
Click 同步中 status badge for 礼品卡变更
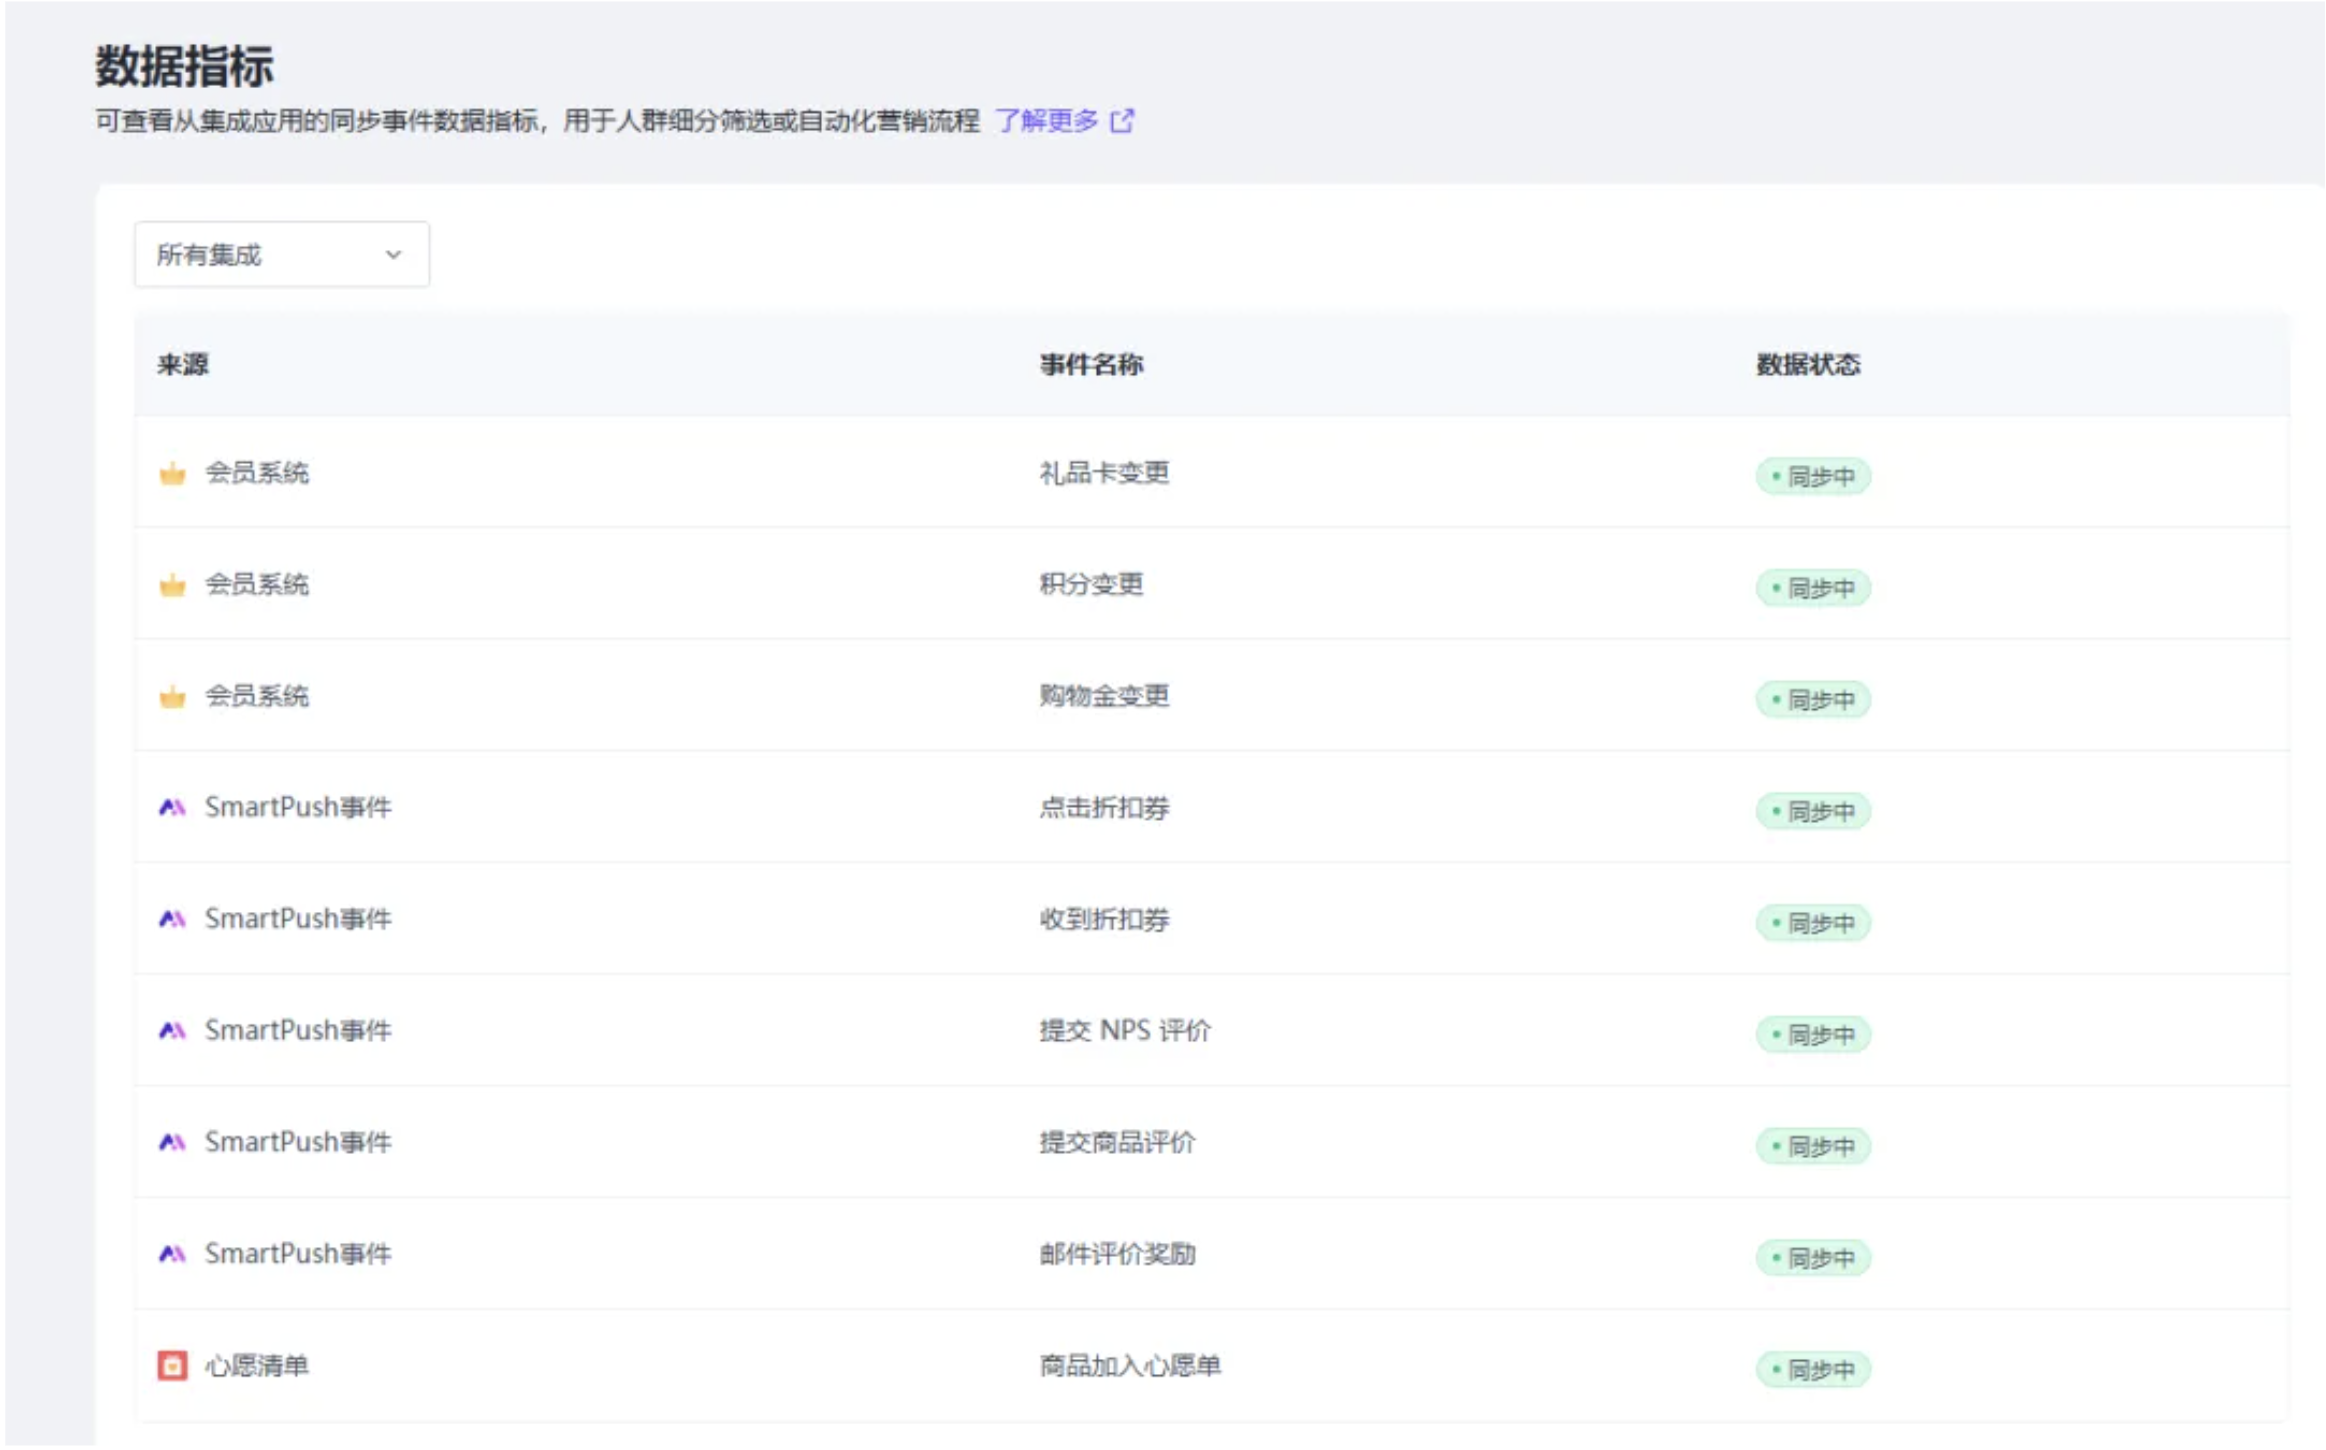click(x=1813, y=477)
